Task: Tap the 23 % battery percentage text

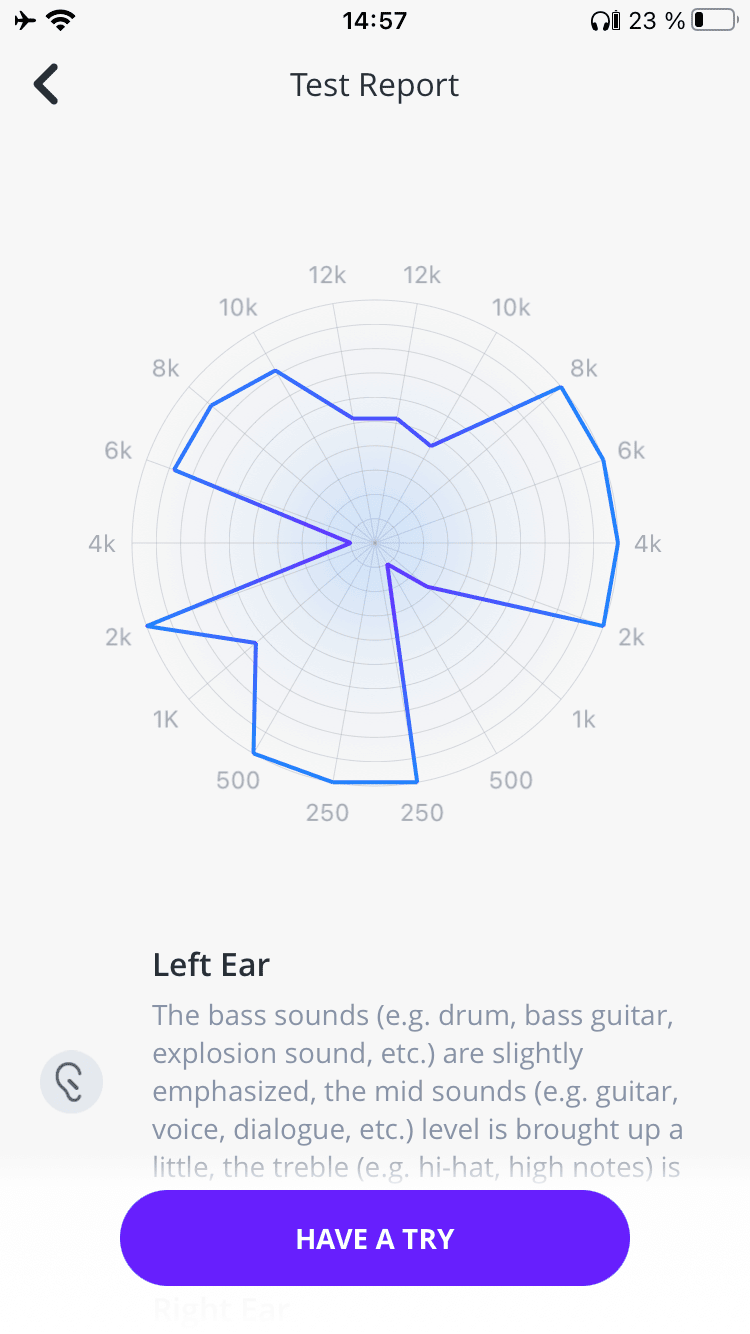Action: coord(656,20)
